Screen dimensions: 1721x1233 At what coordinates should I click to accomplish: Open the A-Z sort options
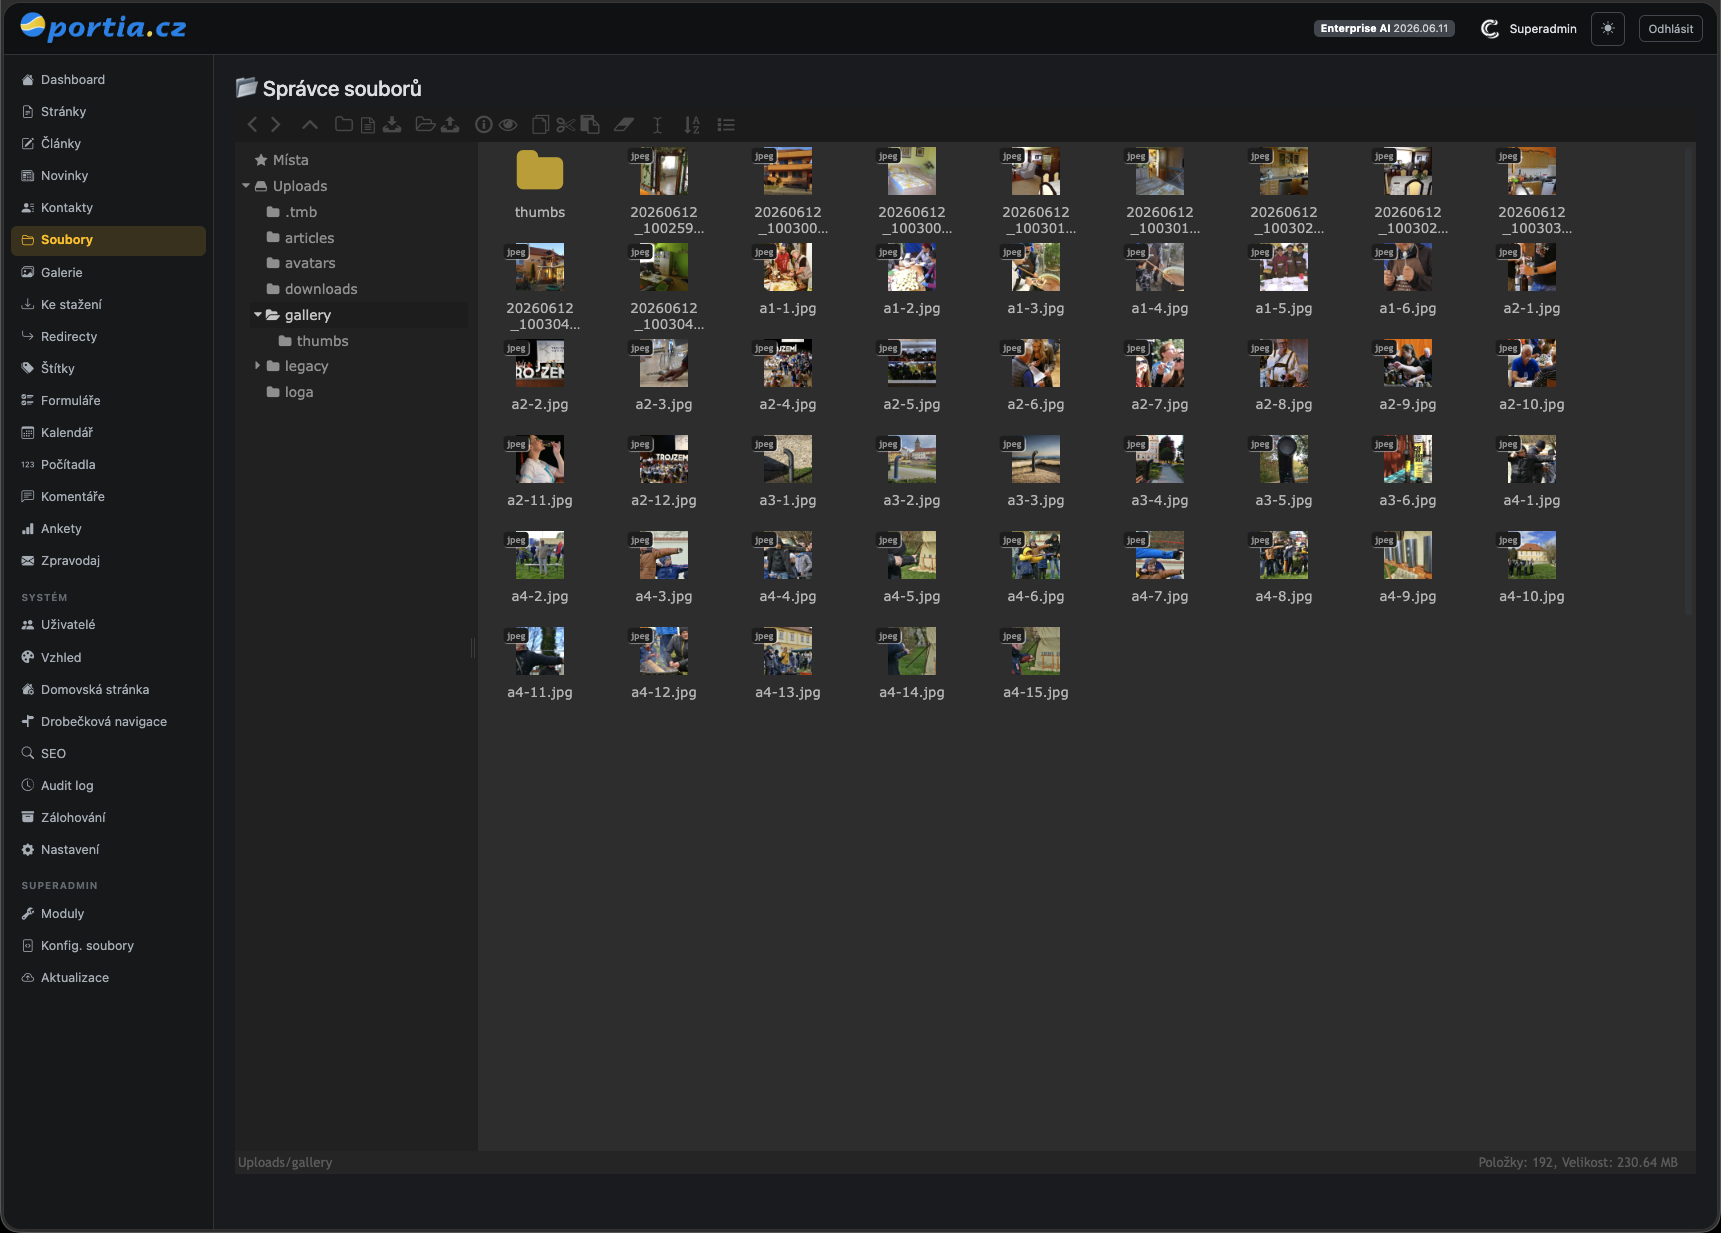tap(692, 125)
